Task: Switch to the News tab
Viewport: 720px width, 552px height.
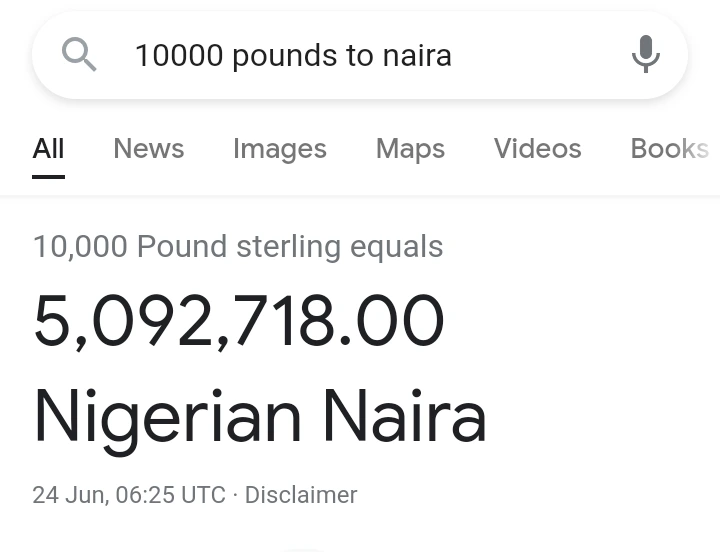Action: (148, 149)
